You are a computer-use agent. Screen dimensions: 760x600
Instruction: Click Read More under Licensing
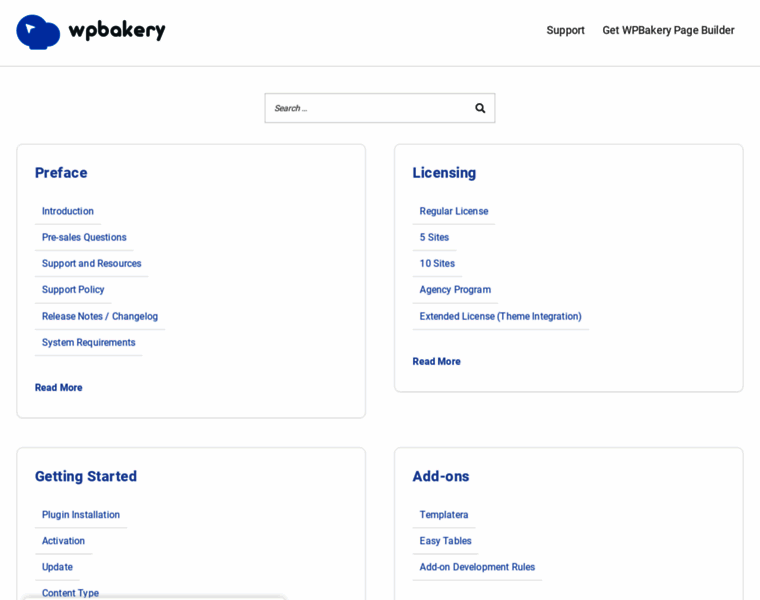click(436, 362)
